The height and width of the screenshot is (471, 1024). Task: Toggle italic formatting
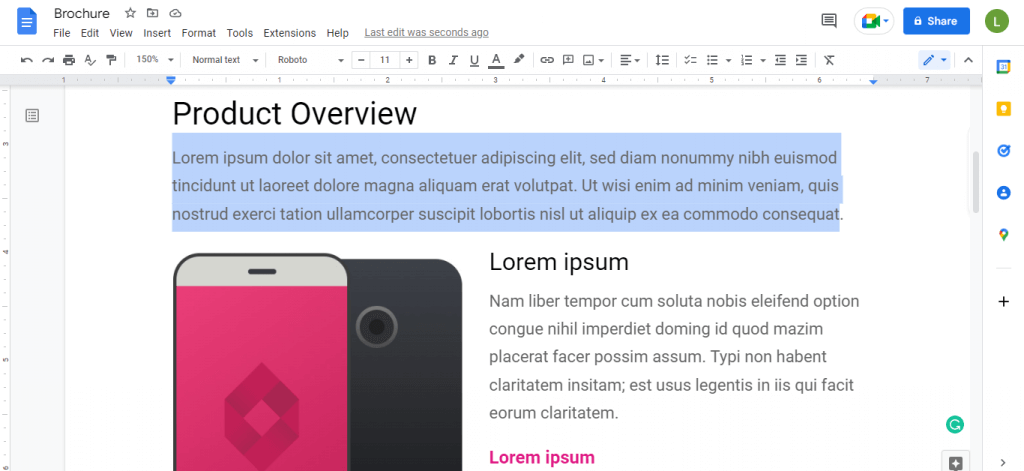[x=453, y=60]
